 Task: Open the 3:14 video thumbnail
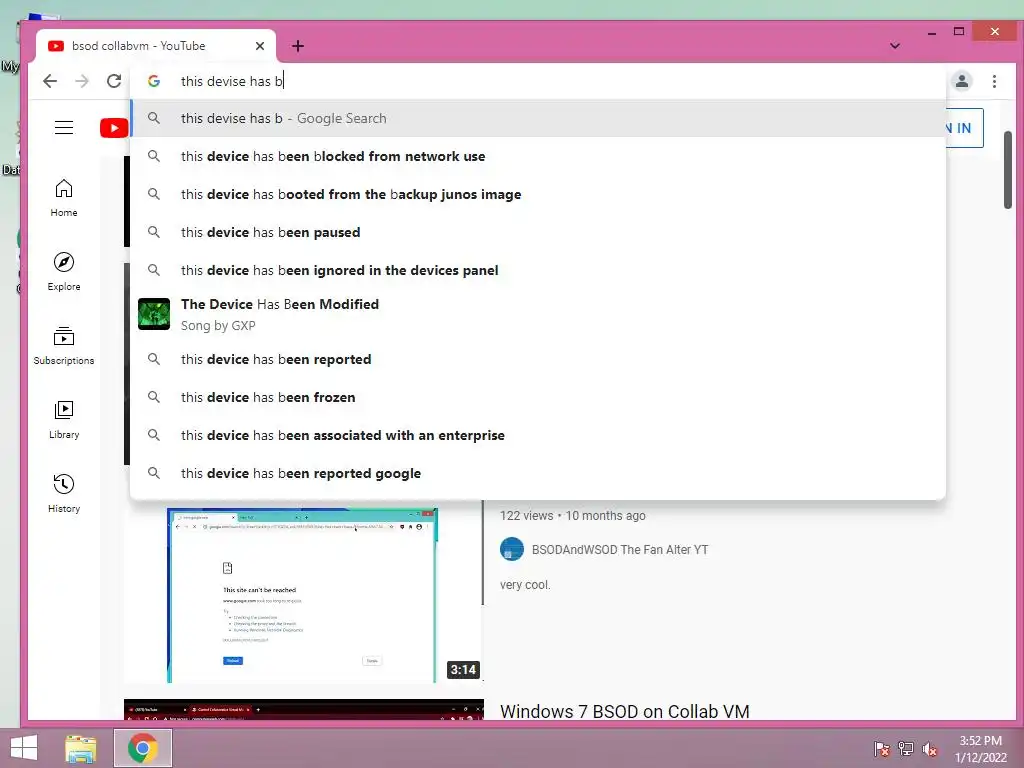[304, 594]
